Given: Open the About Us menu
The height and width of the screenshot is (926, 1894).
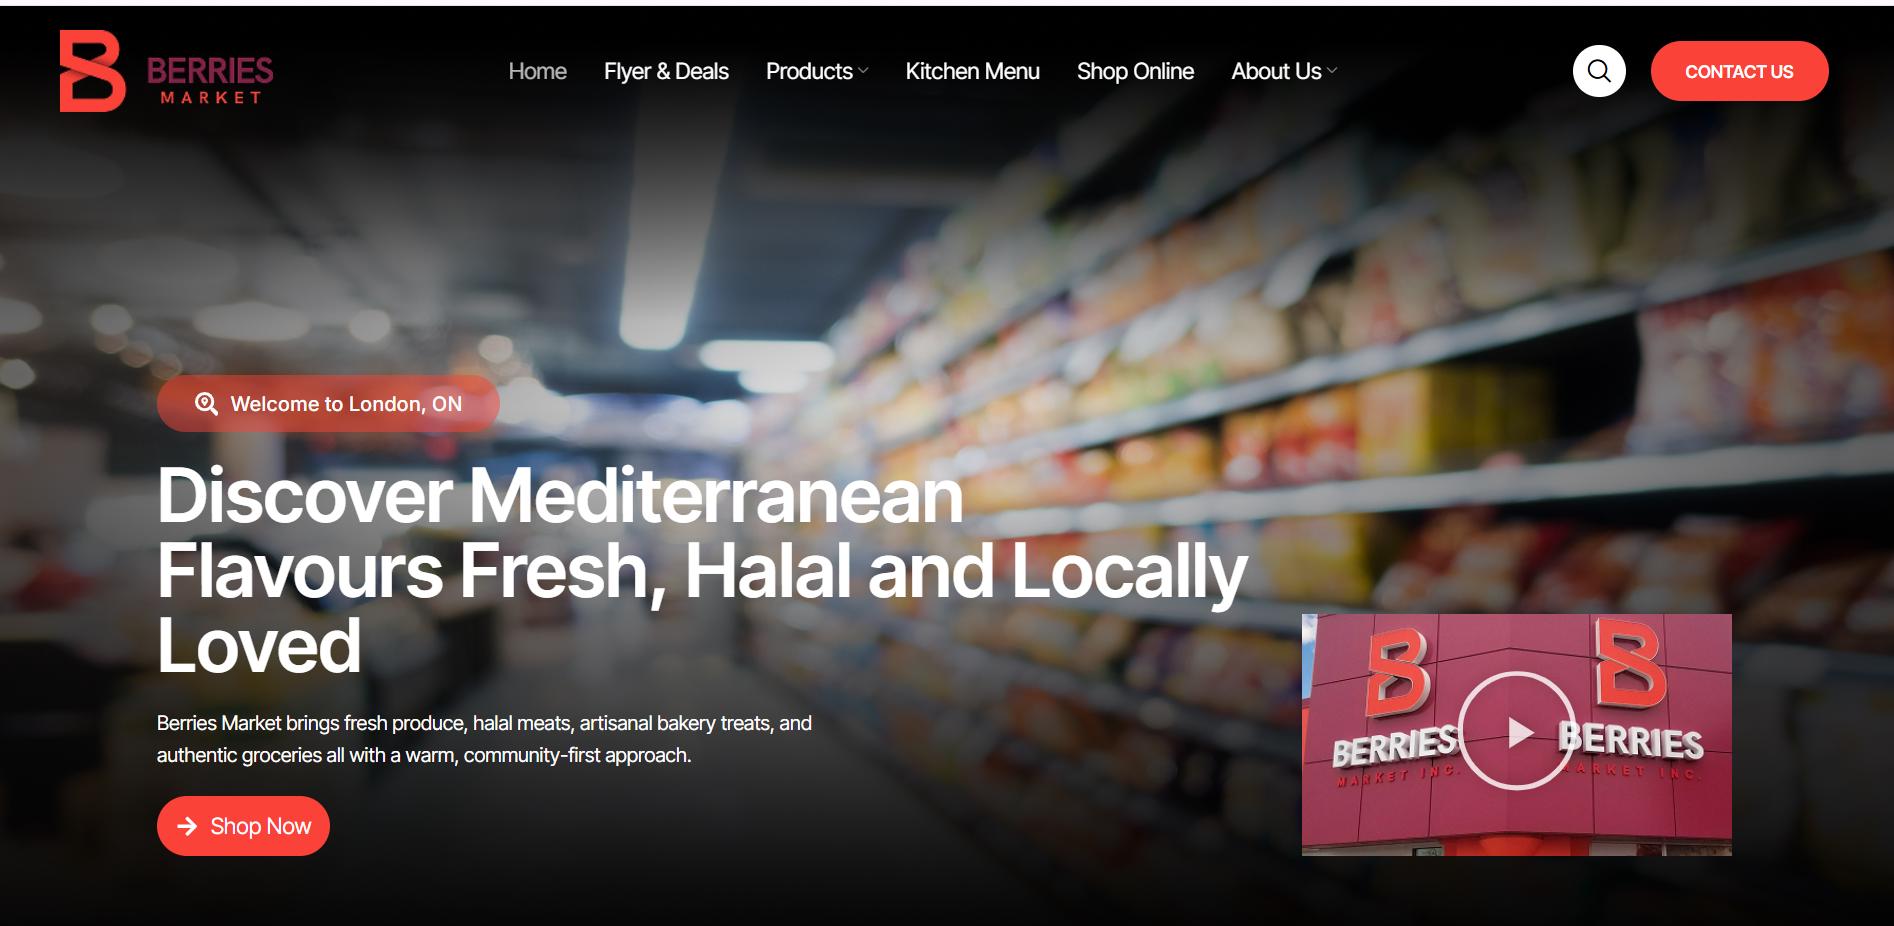Looking at the screenshot, I should (x=1276, y=71).
